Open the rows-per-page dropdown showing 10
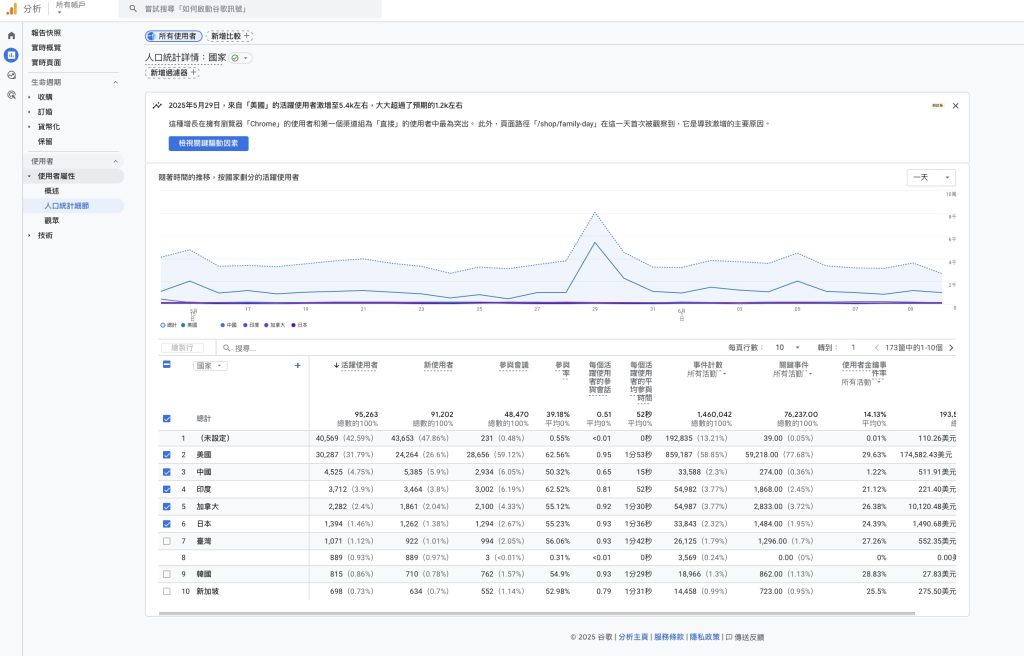Screen dimensions: 1024x656 (787, 348)
